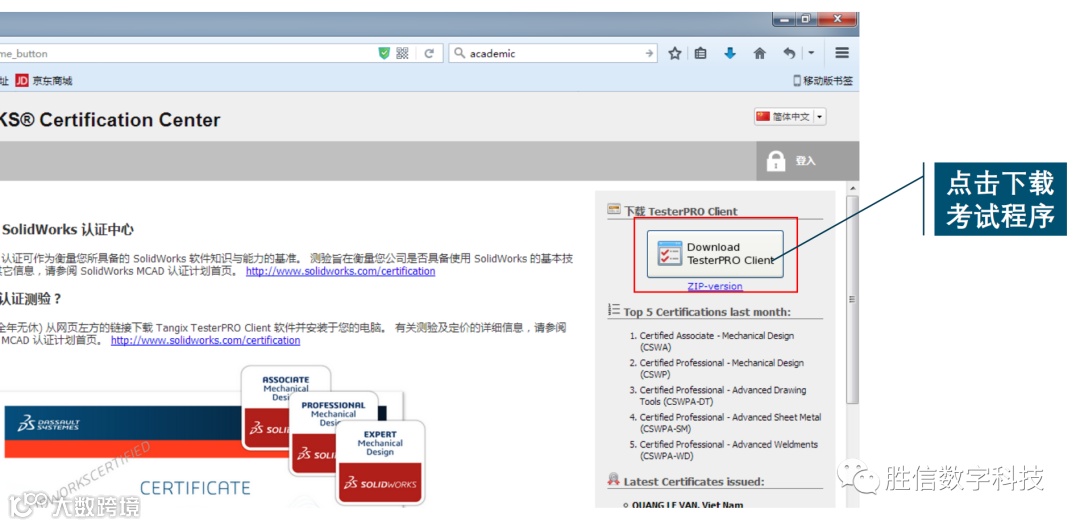The width and height of the screenshot is (1080, 526).
Task: Open the QR code icon in address bar
Action: (x=403, y=53)
